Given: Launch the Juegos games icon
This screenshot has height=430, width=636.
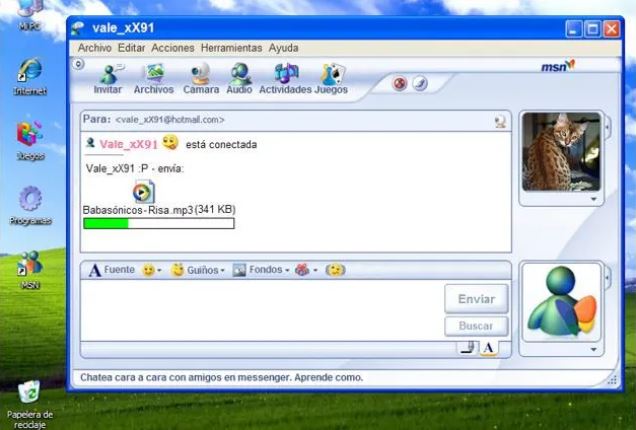Looking at the screenshot, I should pyautogui.click(x=331, y=79).
